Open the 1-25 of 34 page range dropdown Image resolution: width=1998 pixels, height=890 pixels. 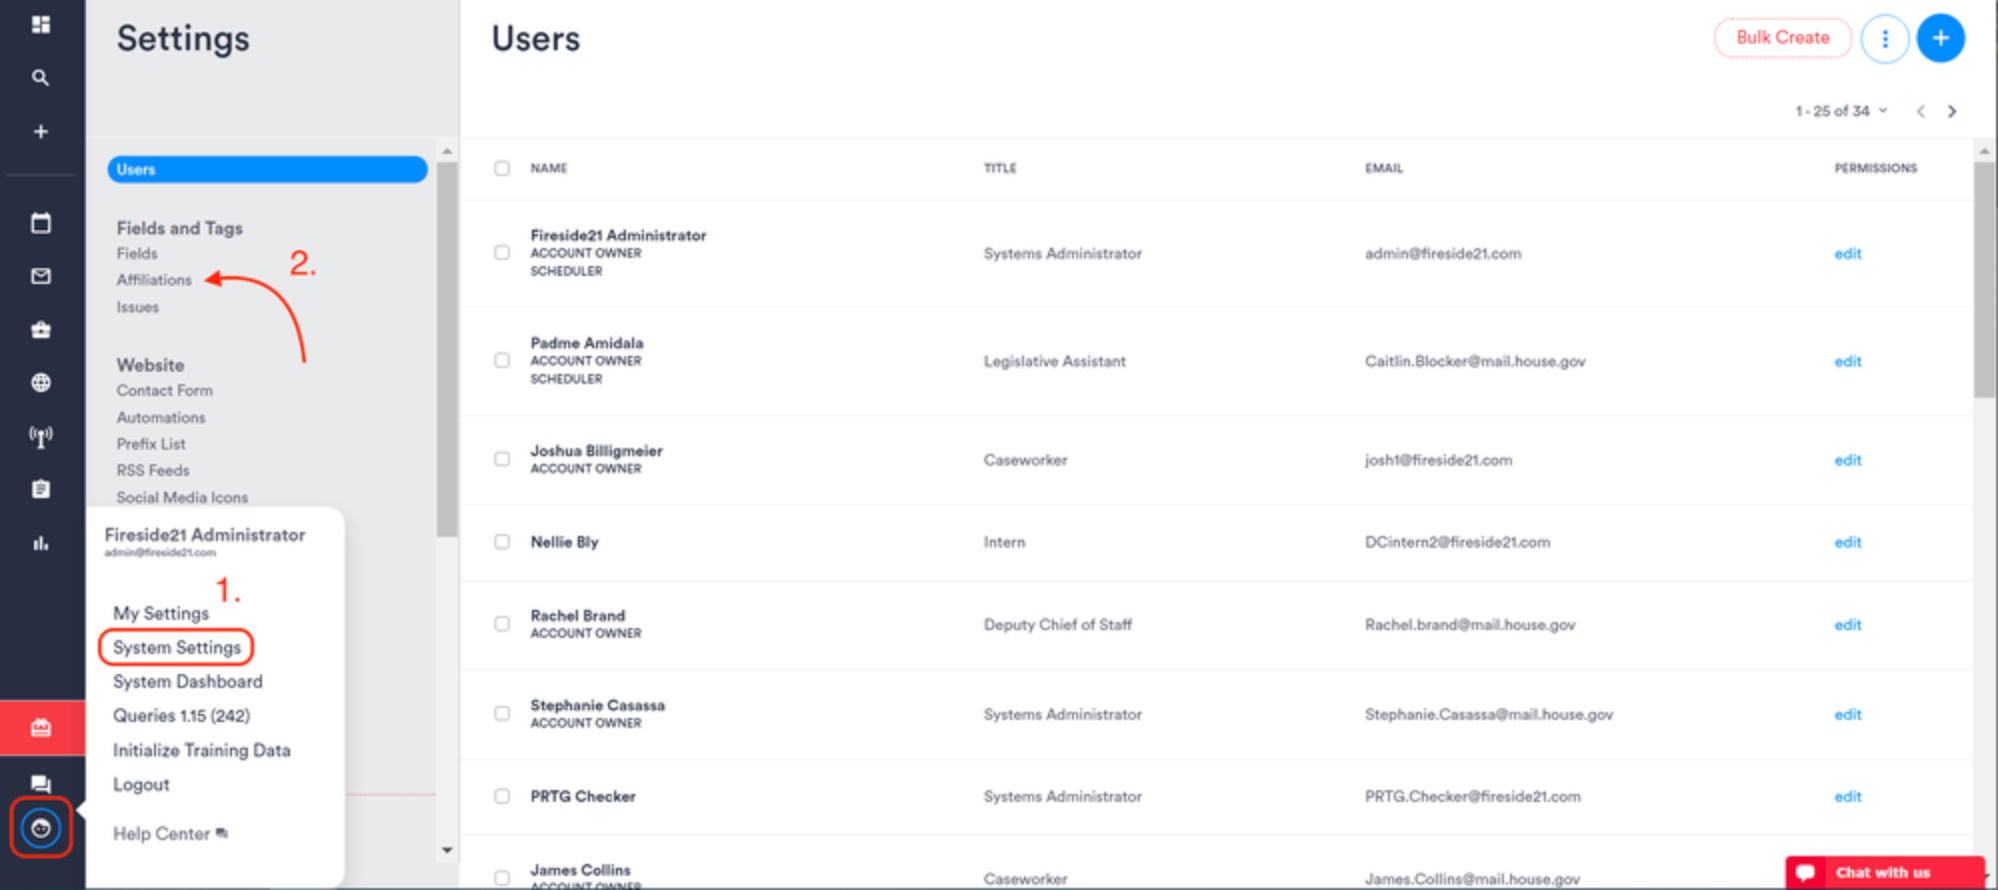tap(1841, 111)
